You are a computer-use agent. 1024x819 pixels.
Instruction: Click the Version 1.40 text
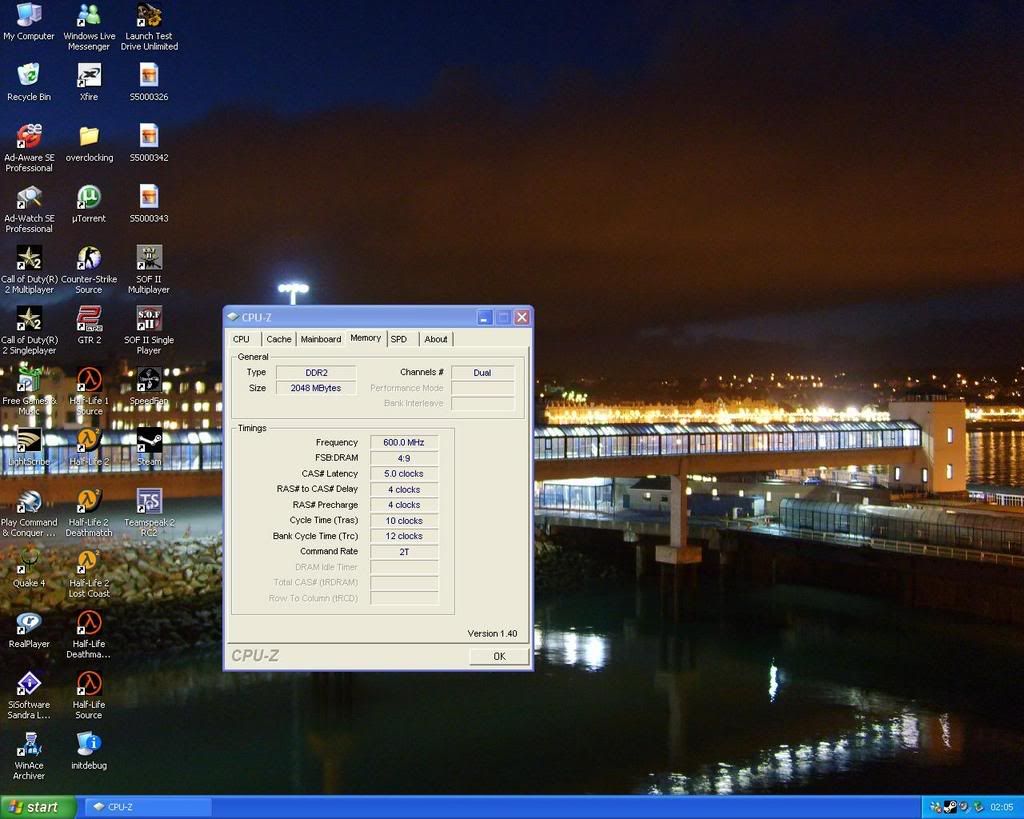coord(492,634)
